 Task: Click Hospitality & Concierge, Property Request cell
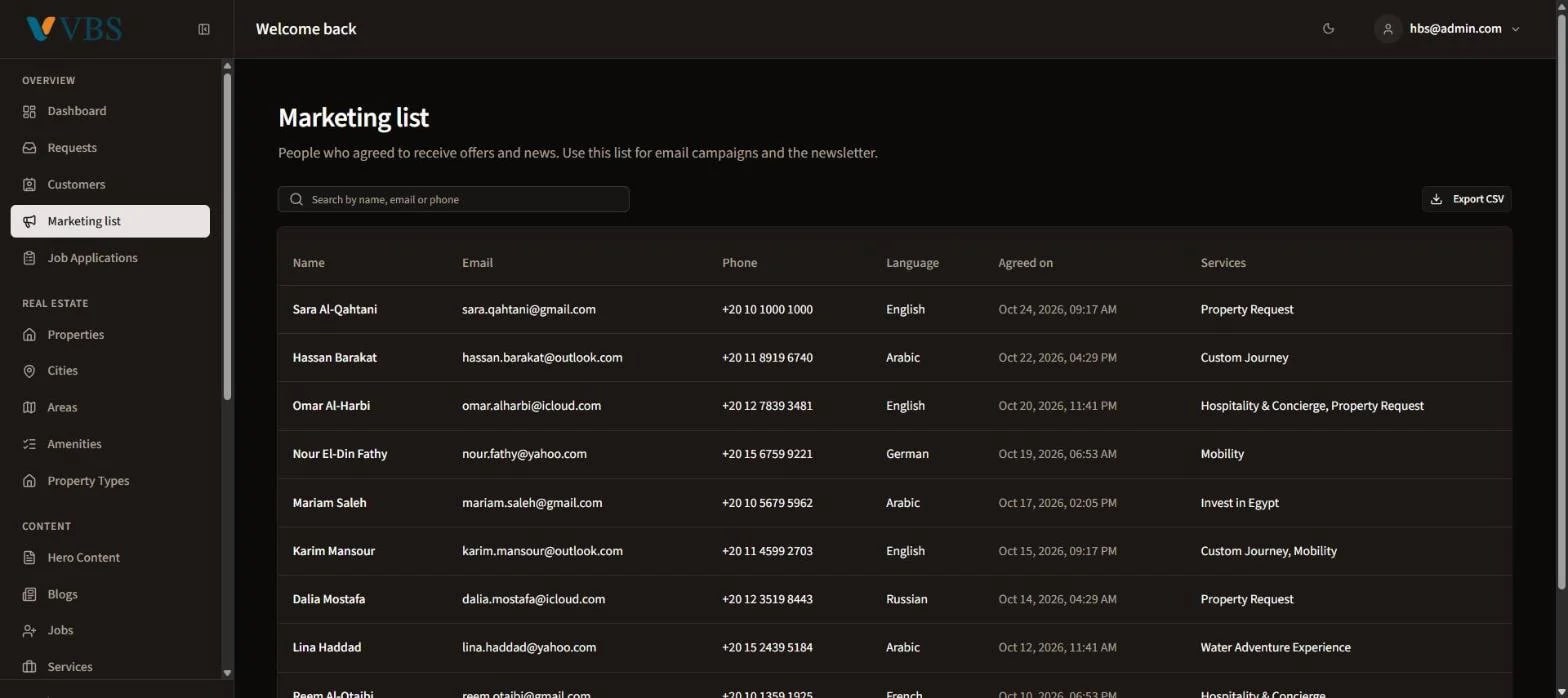coord(1312,406)
